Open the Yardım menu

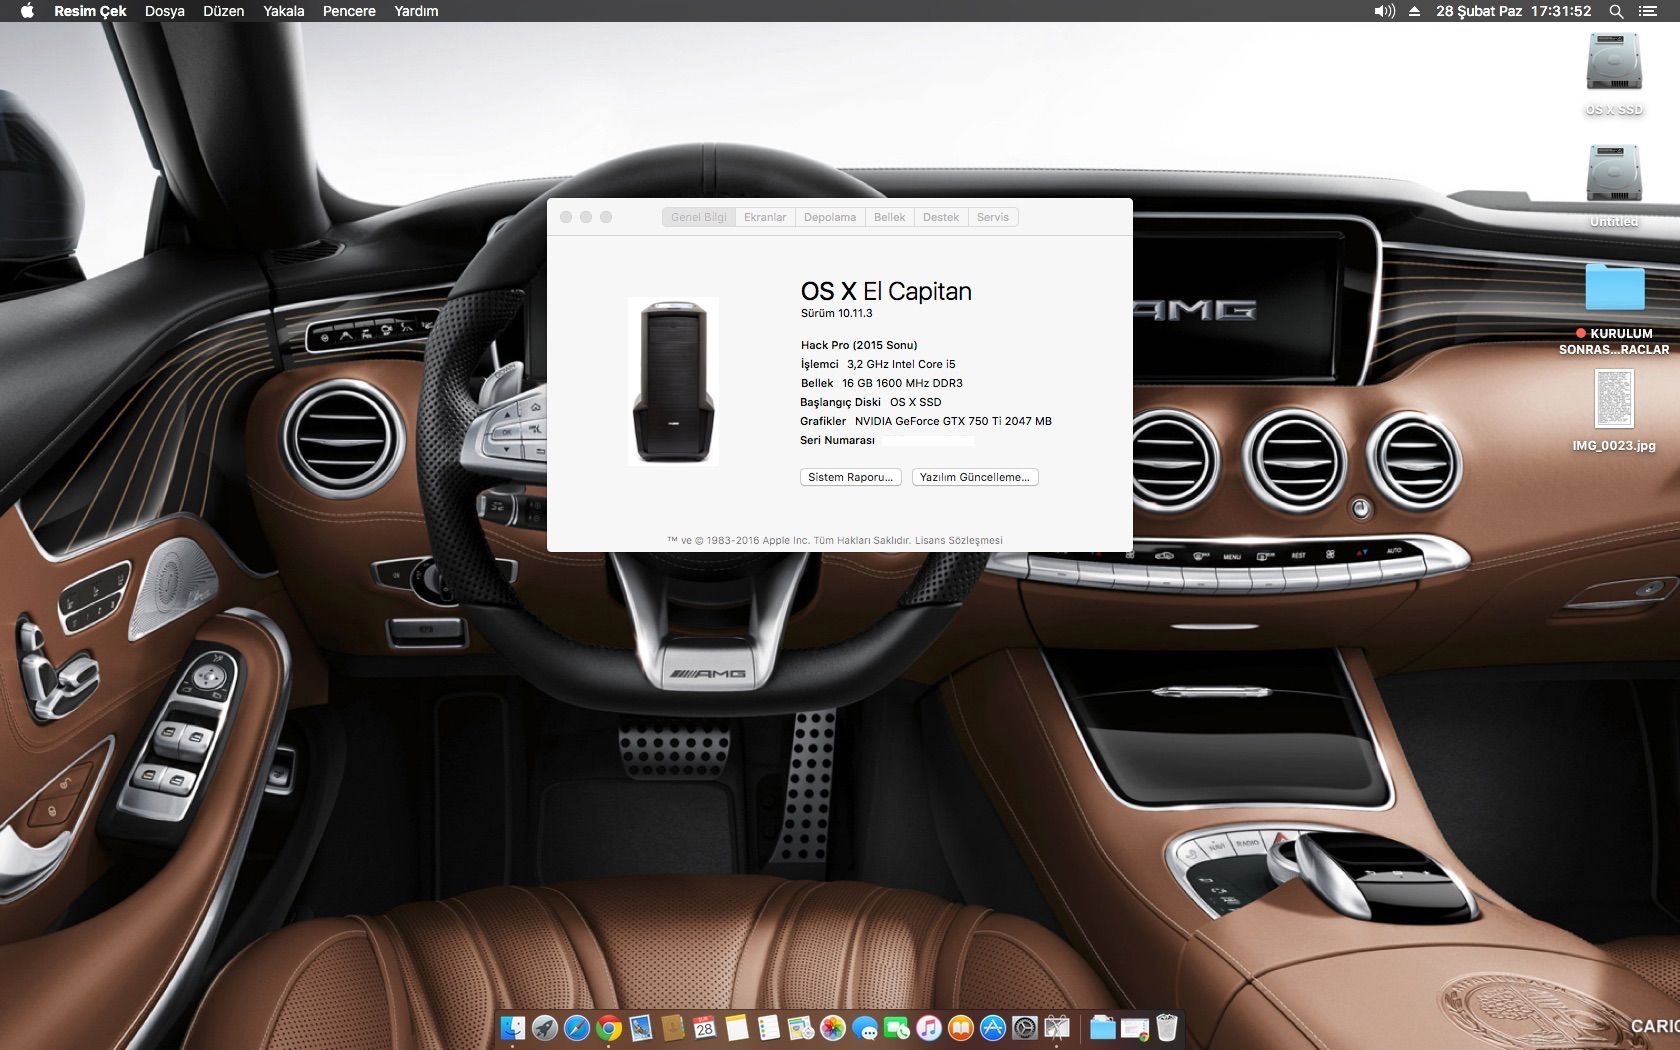click(416, 11)
